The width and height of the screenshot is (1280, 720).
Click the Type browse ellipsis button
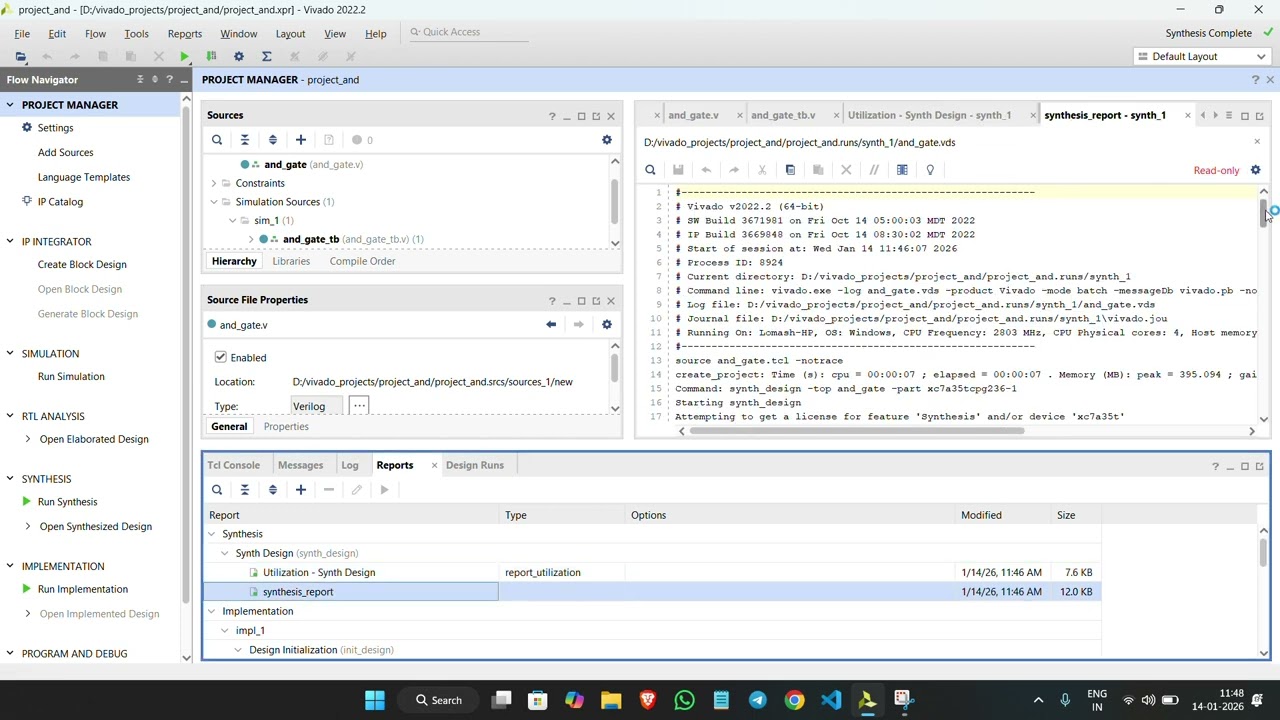[x=359, y=406]
